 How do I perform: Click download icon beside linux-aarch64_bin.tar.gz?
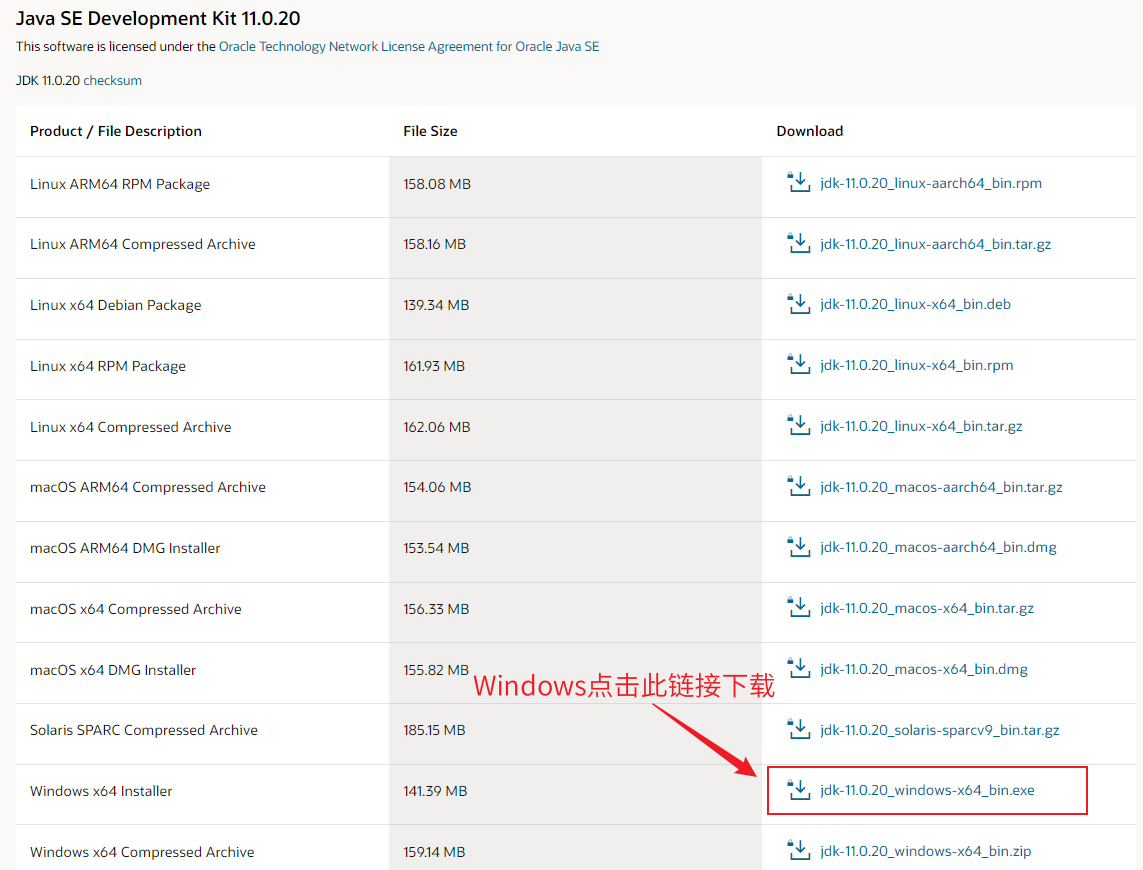[798, 243]
